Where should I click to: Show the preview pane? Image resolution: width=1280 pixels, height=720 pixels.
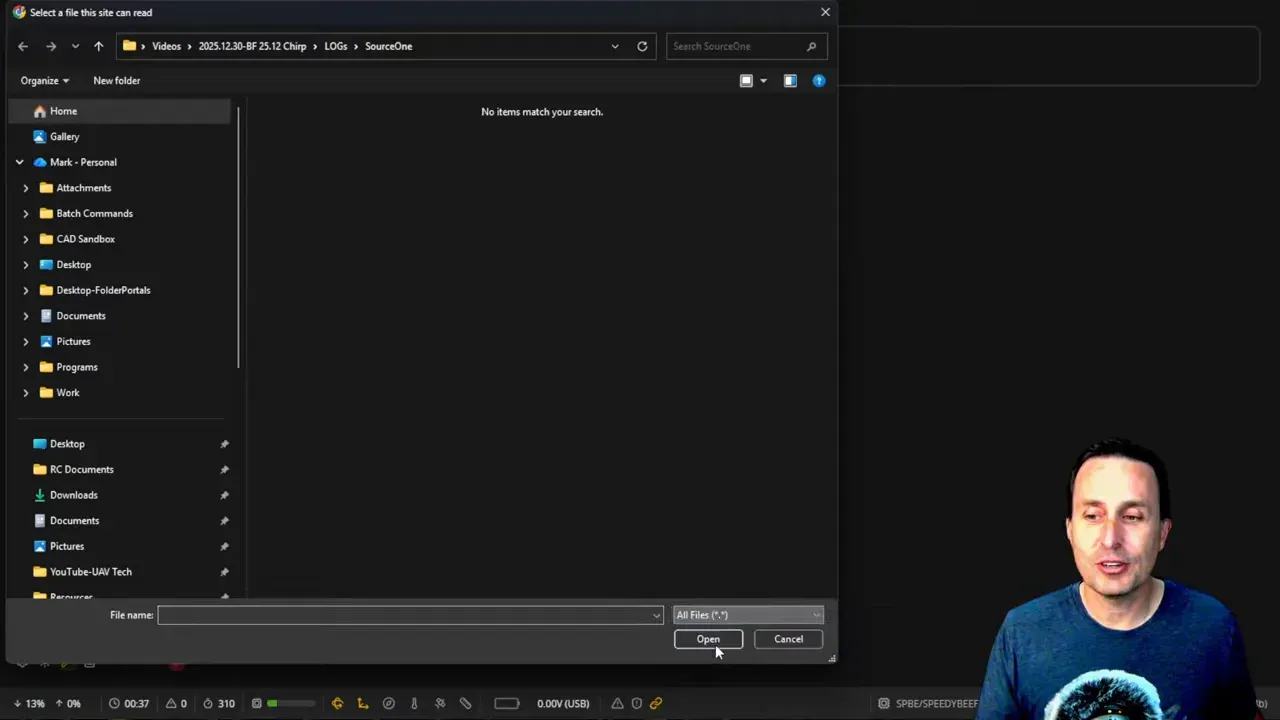(790, 80)
